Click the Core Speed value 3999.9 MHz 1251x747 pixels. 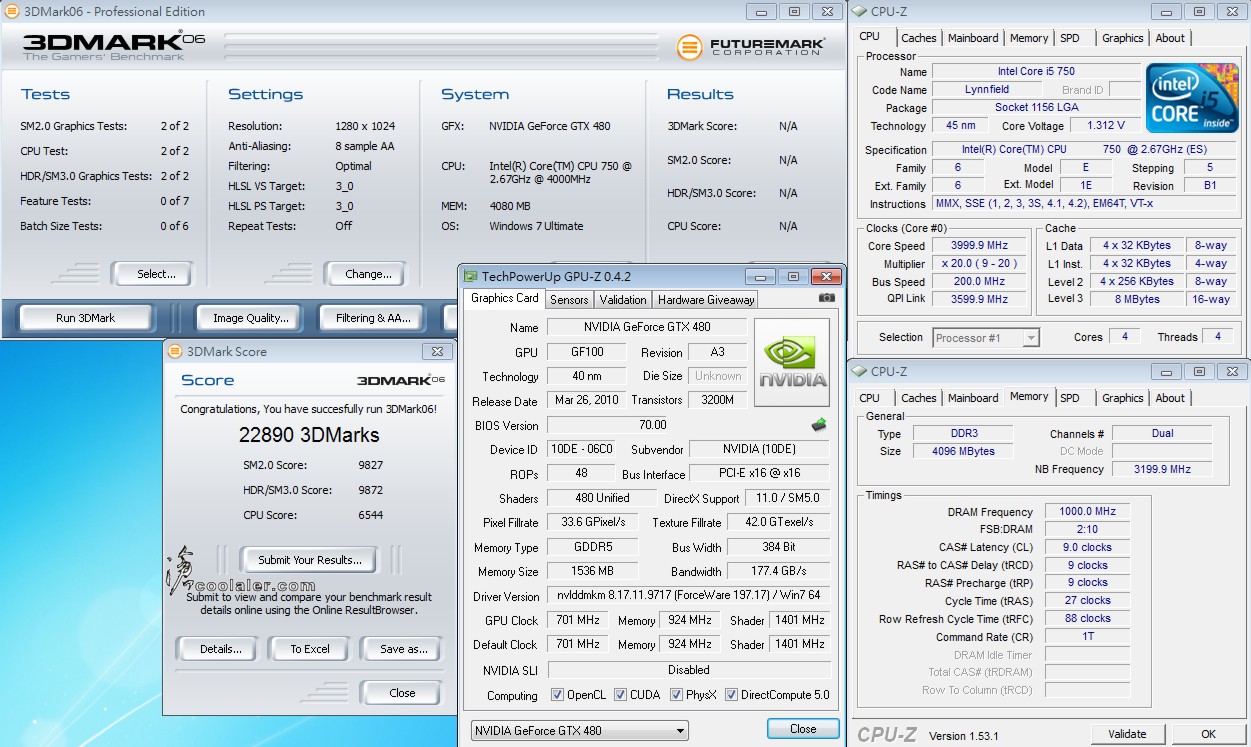tap(980, 246)
